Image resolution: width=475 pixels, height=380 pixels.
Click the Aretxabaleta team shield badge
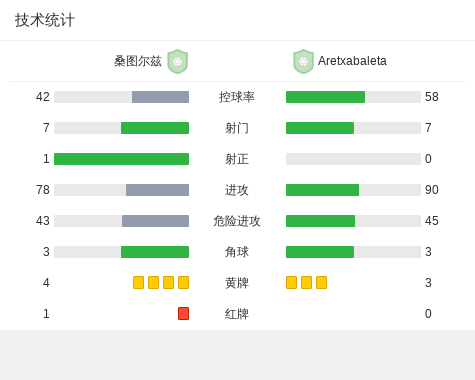[x=303, y=61]
